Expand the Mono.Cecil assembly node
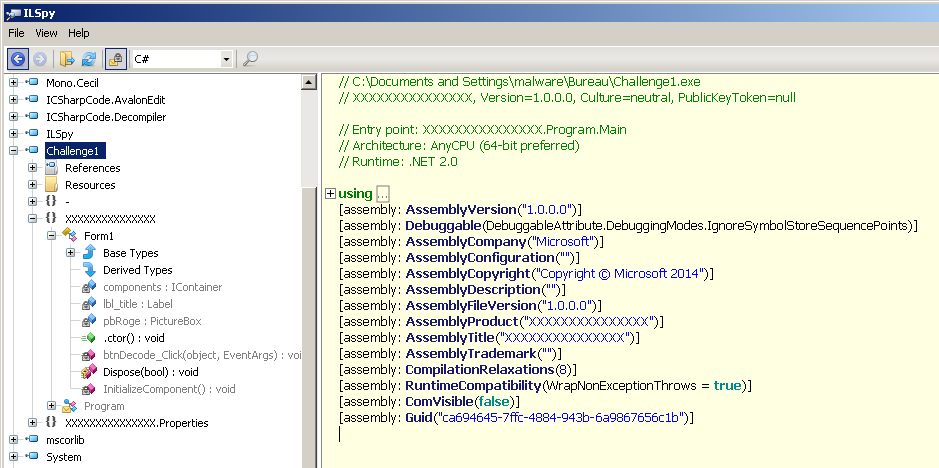The image size is (939, 468). (x=13, y=83)
